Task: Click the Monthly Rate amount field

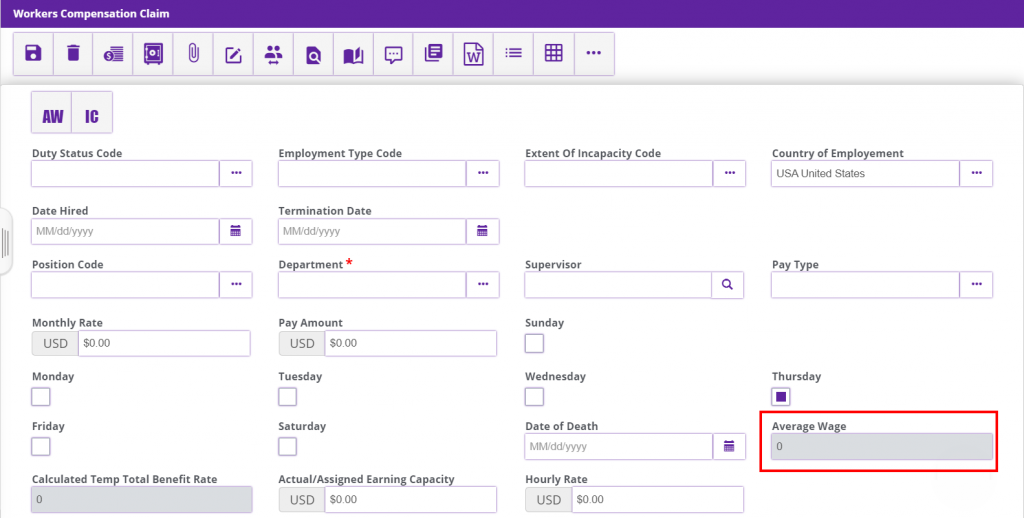Action: click(164, 343)
